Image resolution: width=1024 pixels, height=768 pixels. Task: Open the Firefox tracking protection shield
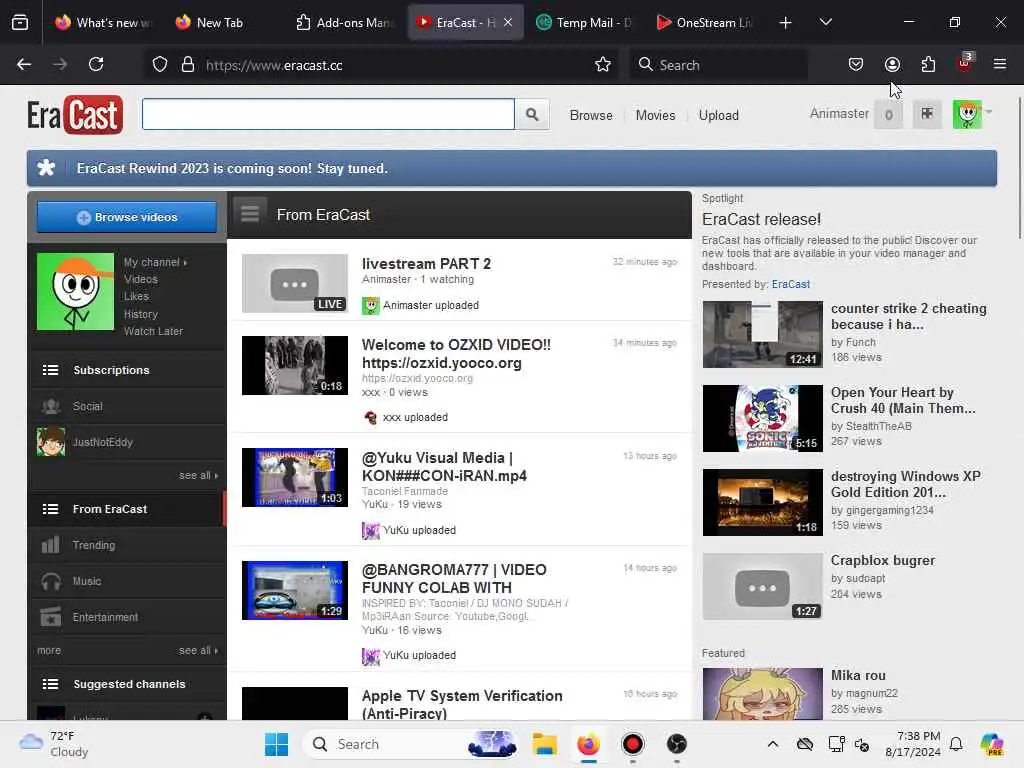(160, 65)
